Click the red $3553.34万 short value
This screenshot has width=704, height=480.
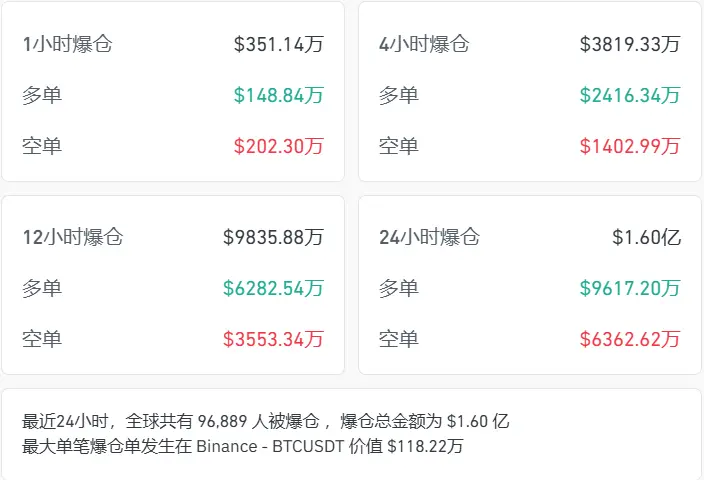274,339
